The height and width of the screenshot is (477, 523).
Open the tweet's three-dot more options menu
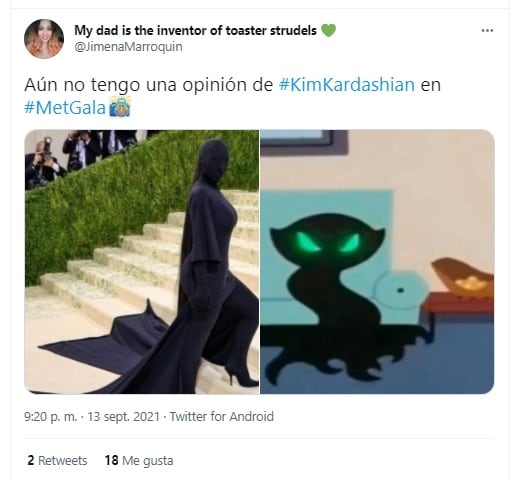tap(487, 31)
